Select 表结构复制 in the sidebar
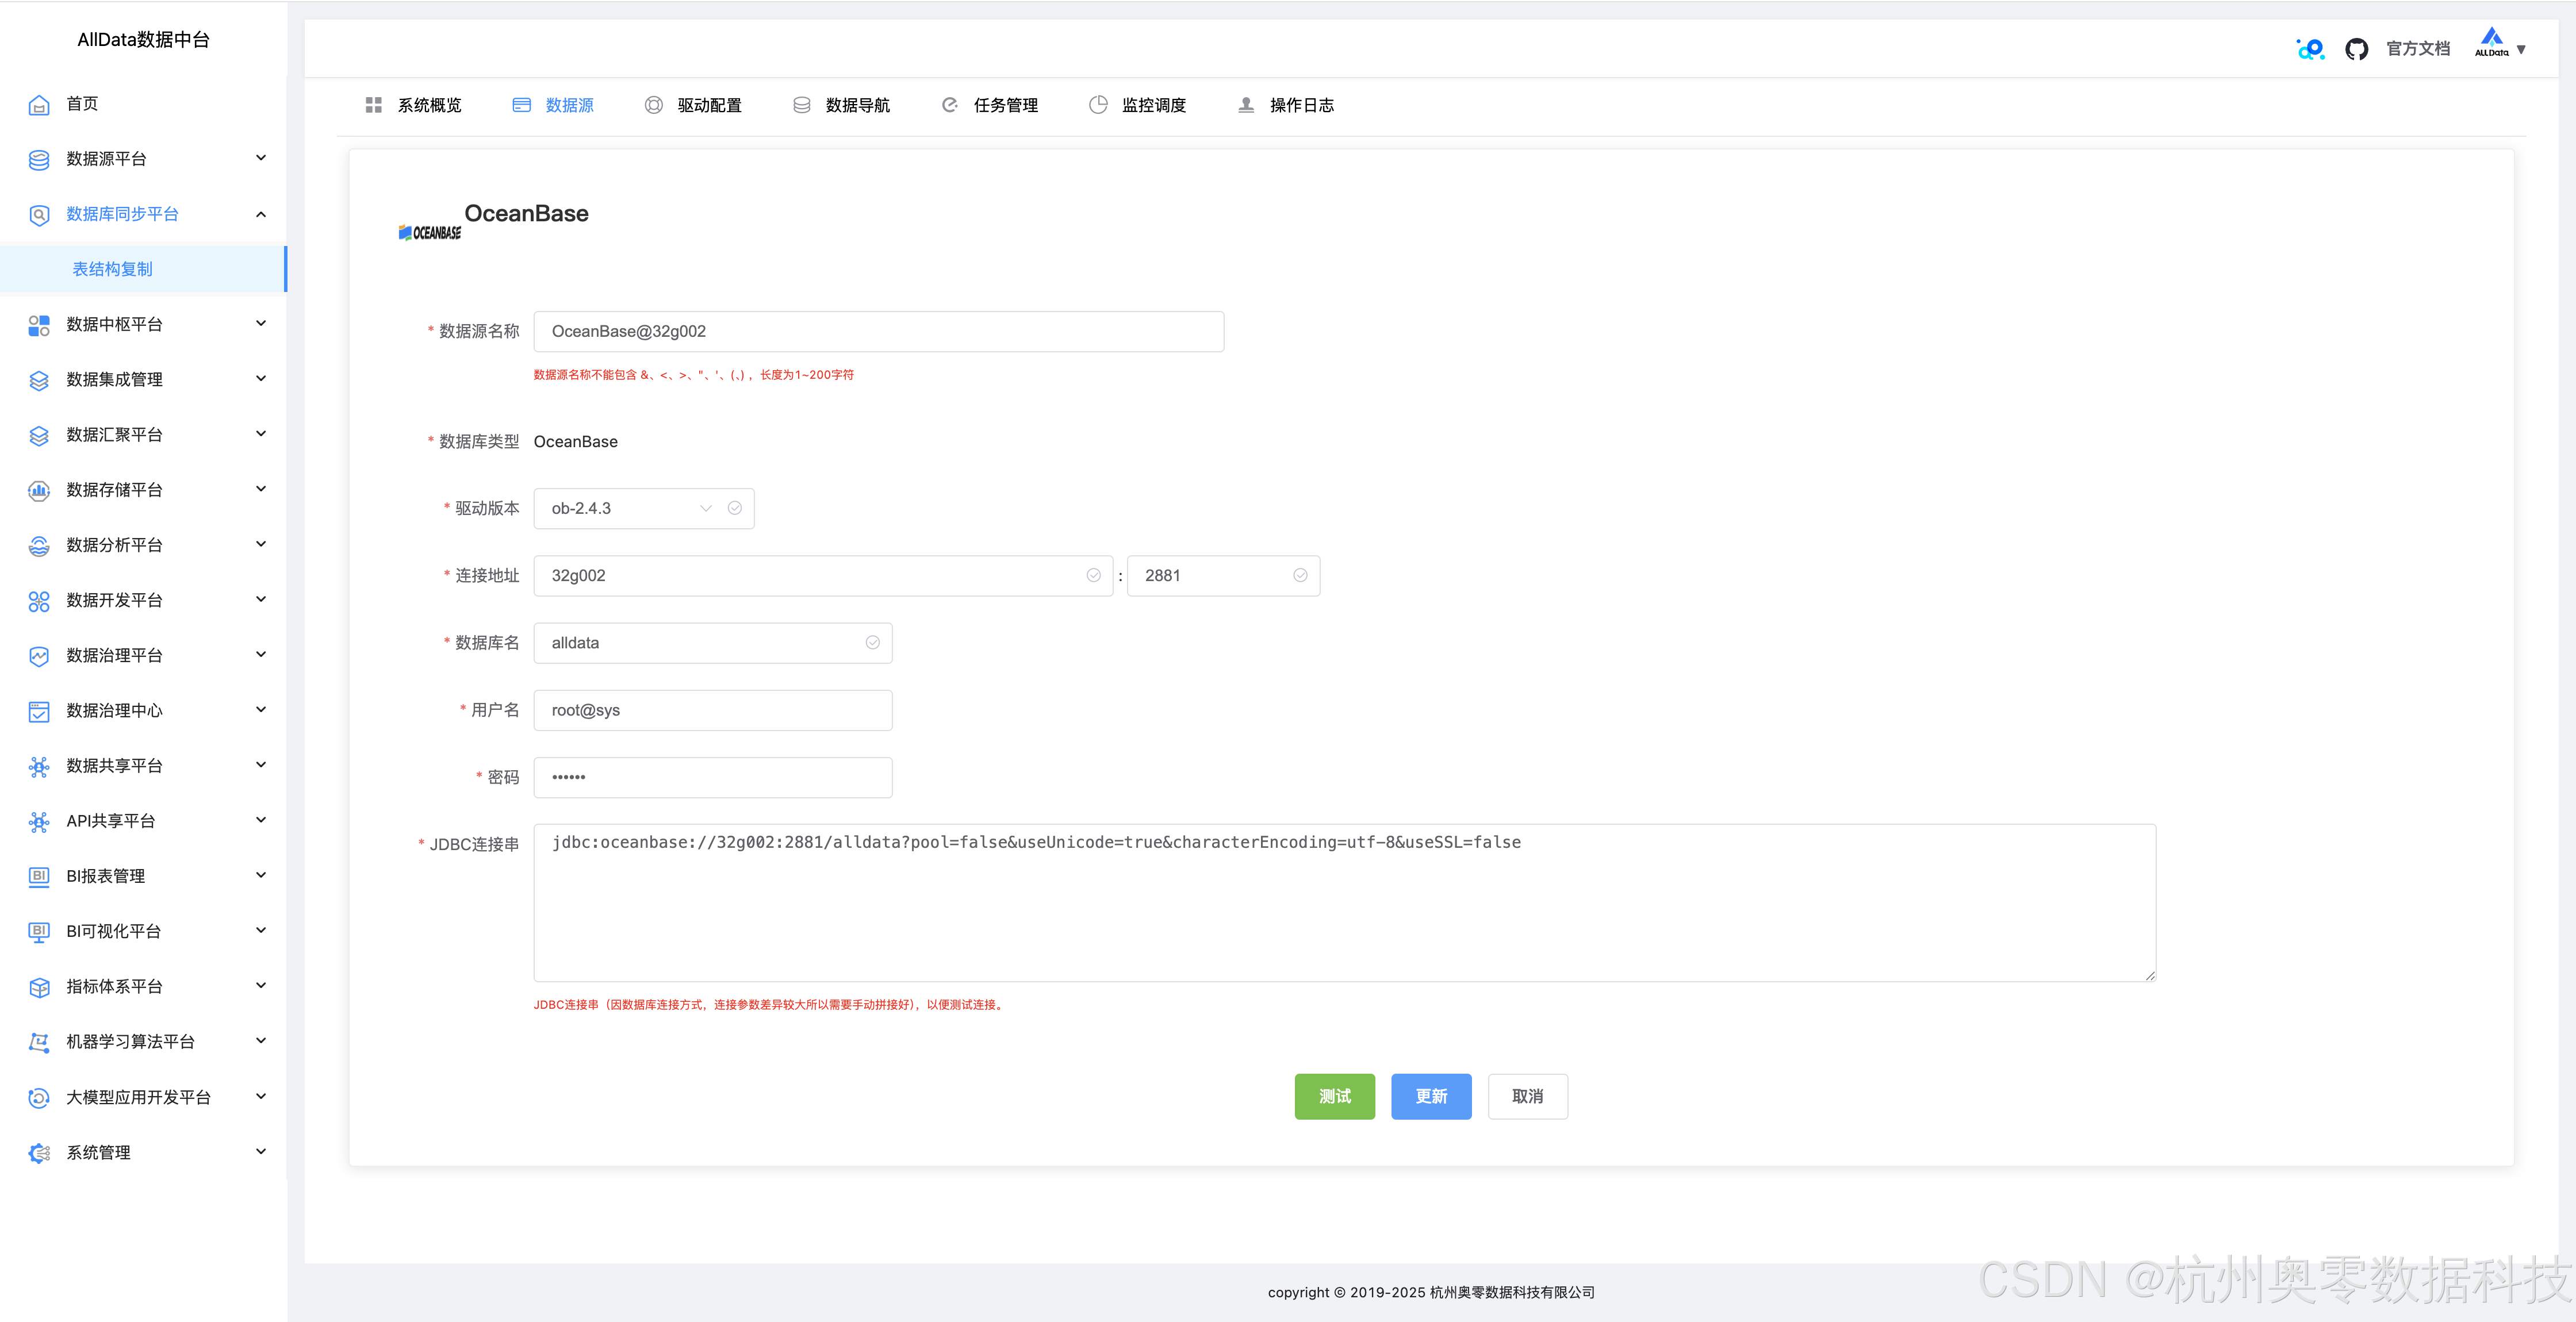 pyautogui.click(x=113, y=269)
